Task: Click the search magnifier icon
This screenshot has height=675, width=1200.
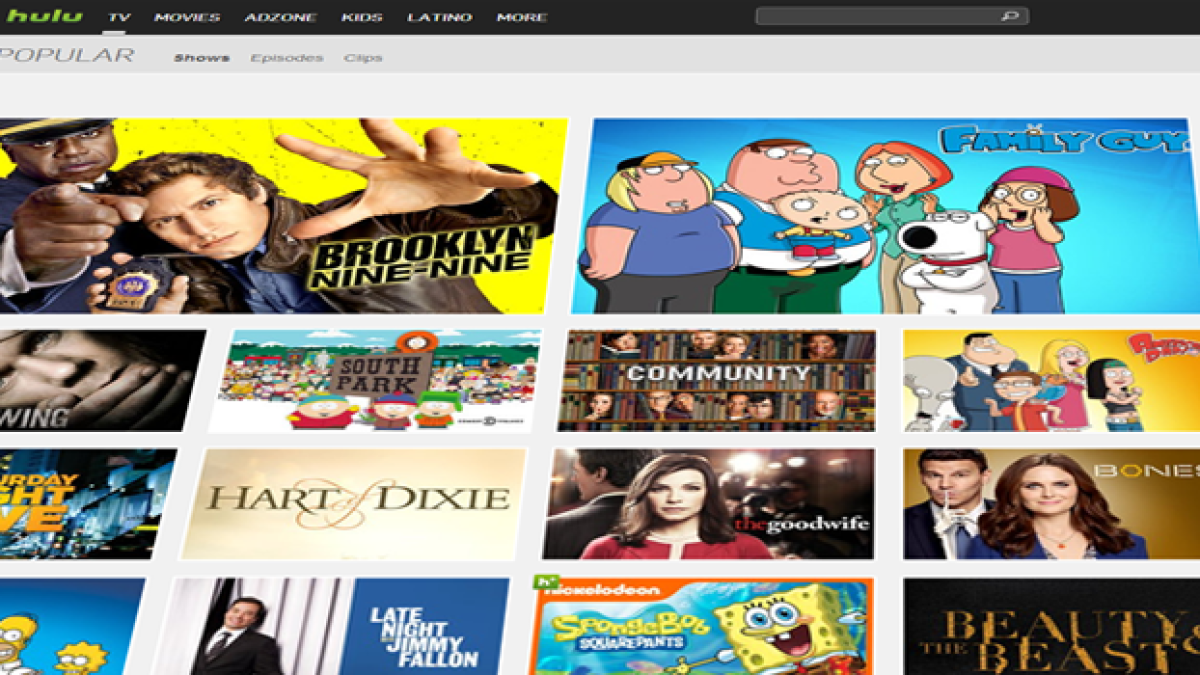Action: 1010,16
